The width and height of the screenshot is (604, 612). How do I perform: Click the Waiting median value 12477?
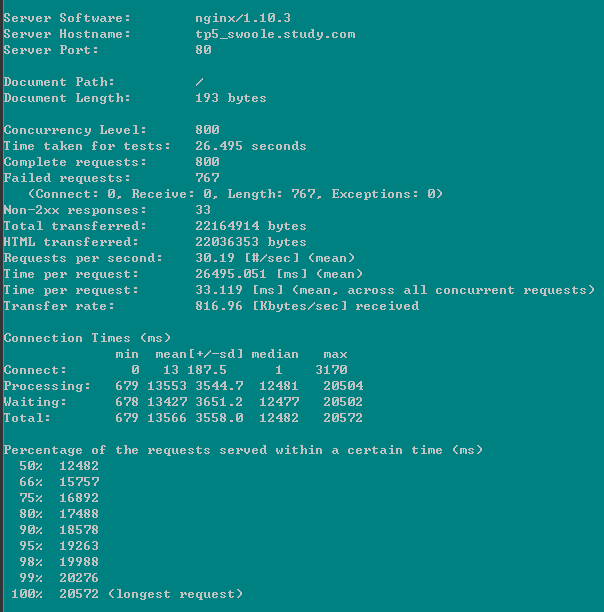[x=279, y=402]
